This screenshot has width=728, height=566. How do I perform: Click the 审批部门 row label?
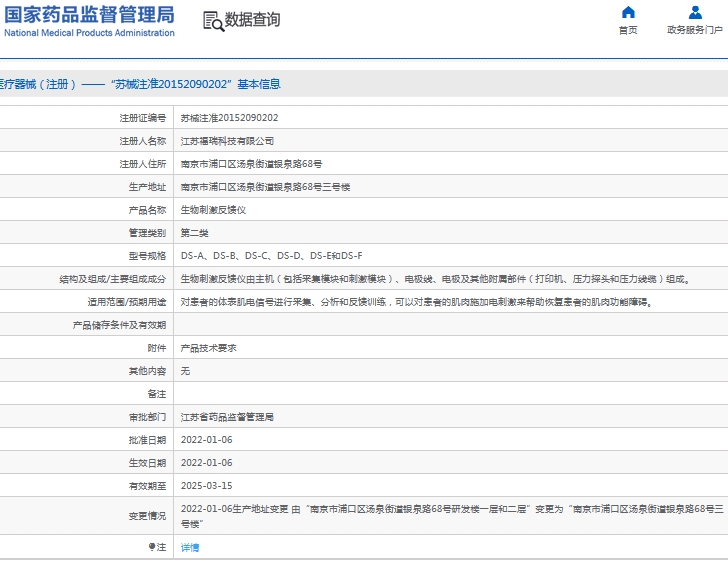(147, 417)
